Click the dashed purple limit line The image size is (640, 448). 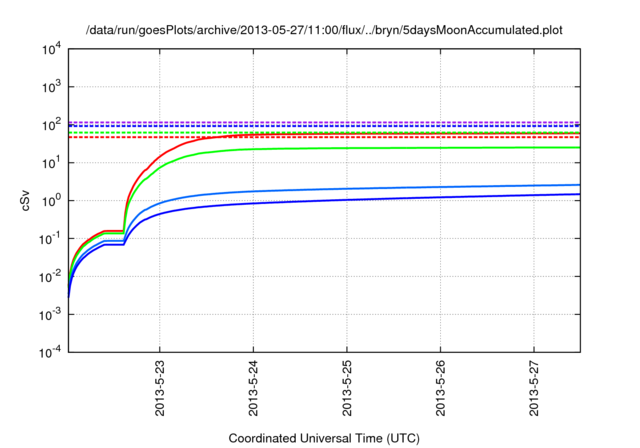click(x=324, y=122)
